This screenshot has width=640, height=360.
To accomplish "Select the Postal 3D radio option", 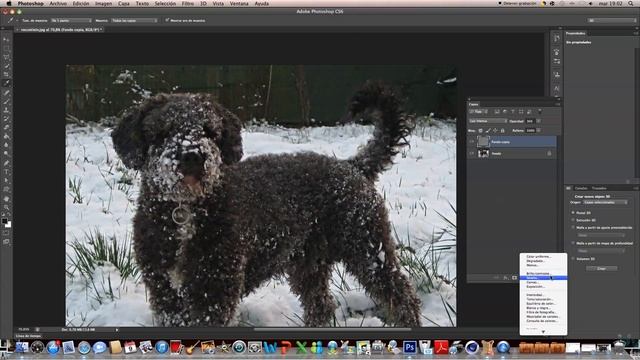I will point(573,213).
